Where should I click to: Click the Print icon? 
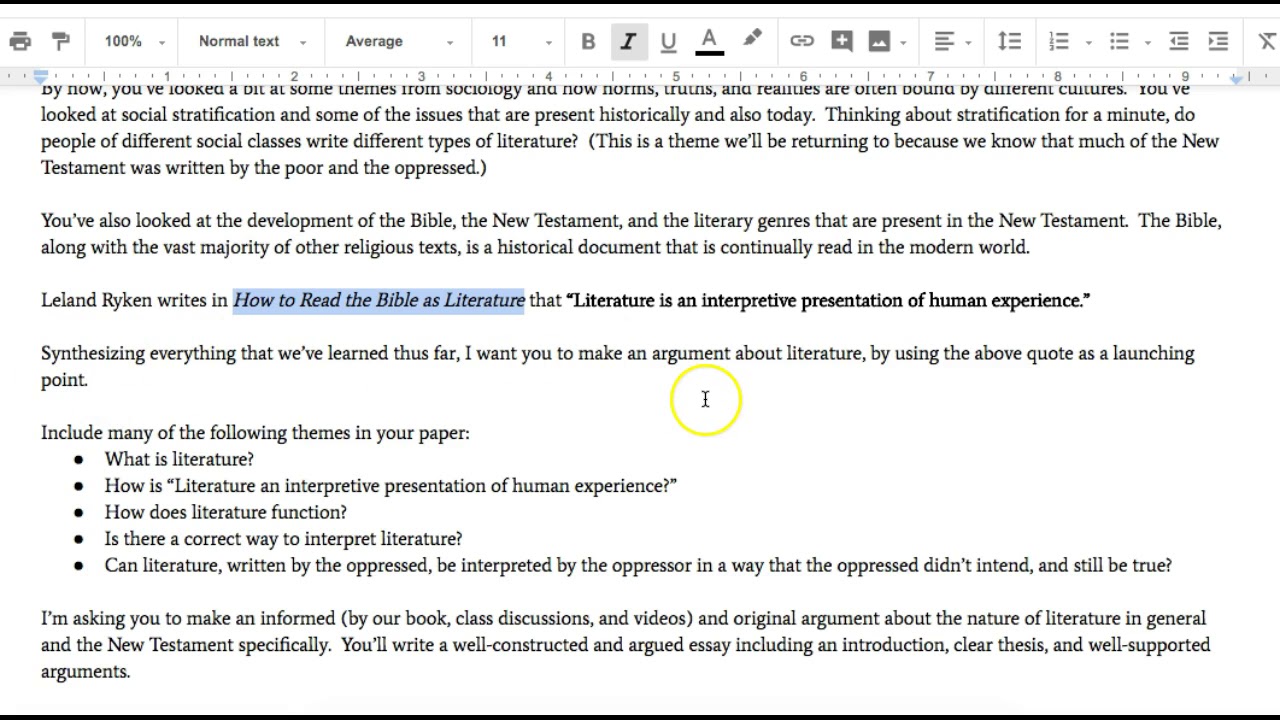[20, 41]
